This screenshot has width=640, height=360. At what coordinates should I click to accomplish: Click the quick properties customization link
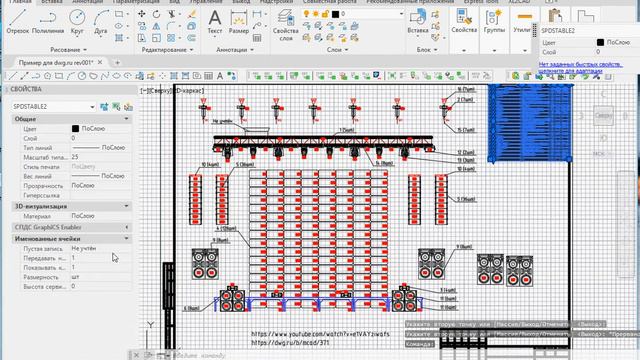click(x=580, y=67)
